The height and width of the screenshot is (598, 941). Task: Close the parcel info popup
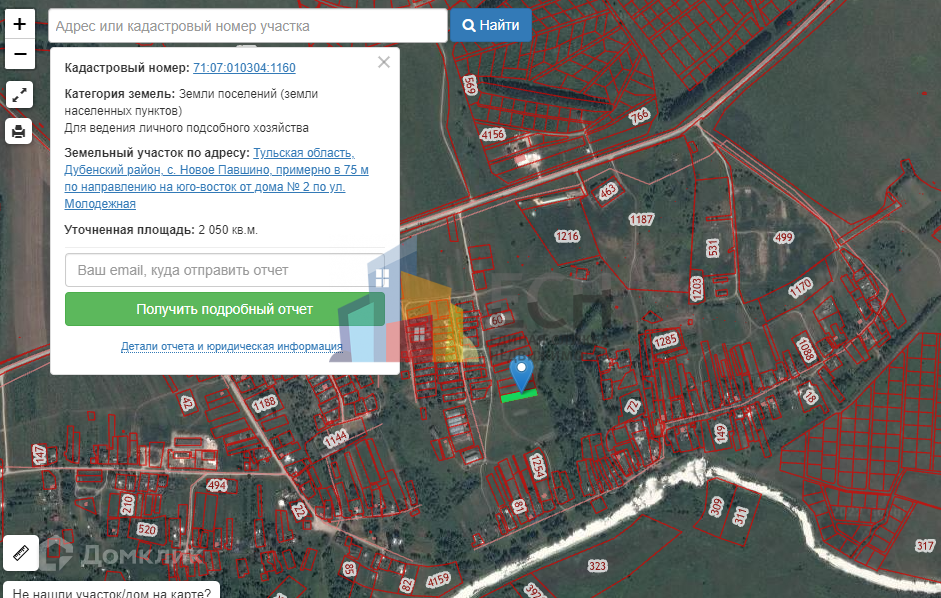(x=383, y=62)
